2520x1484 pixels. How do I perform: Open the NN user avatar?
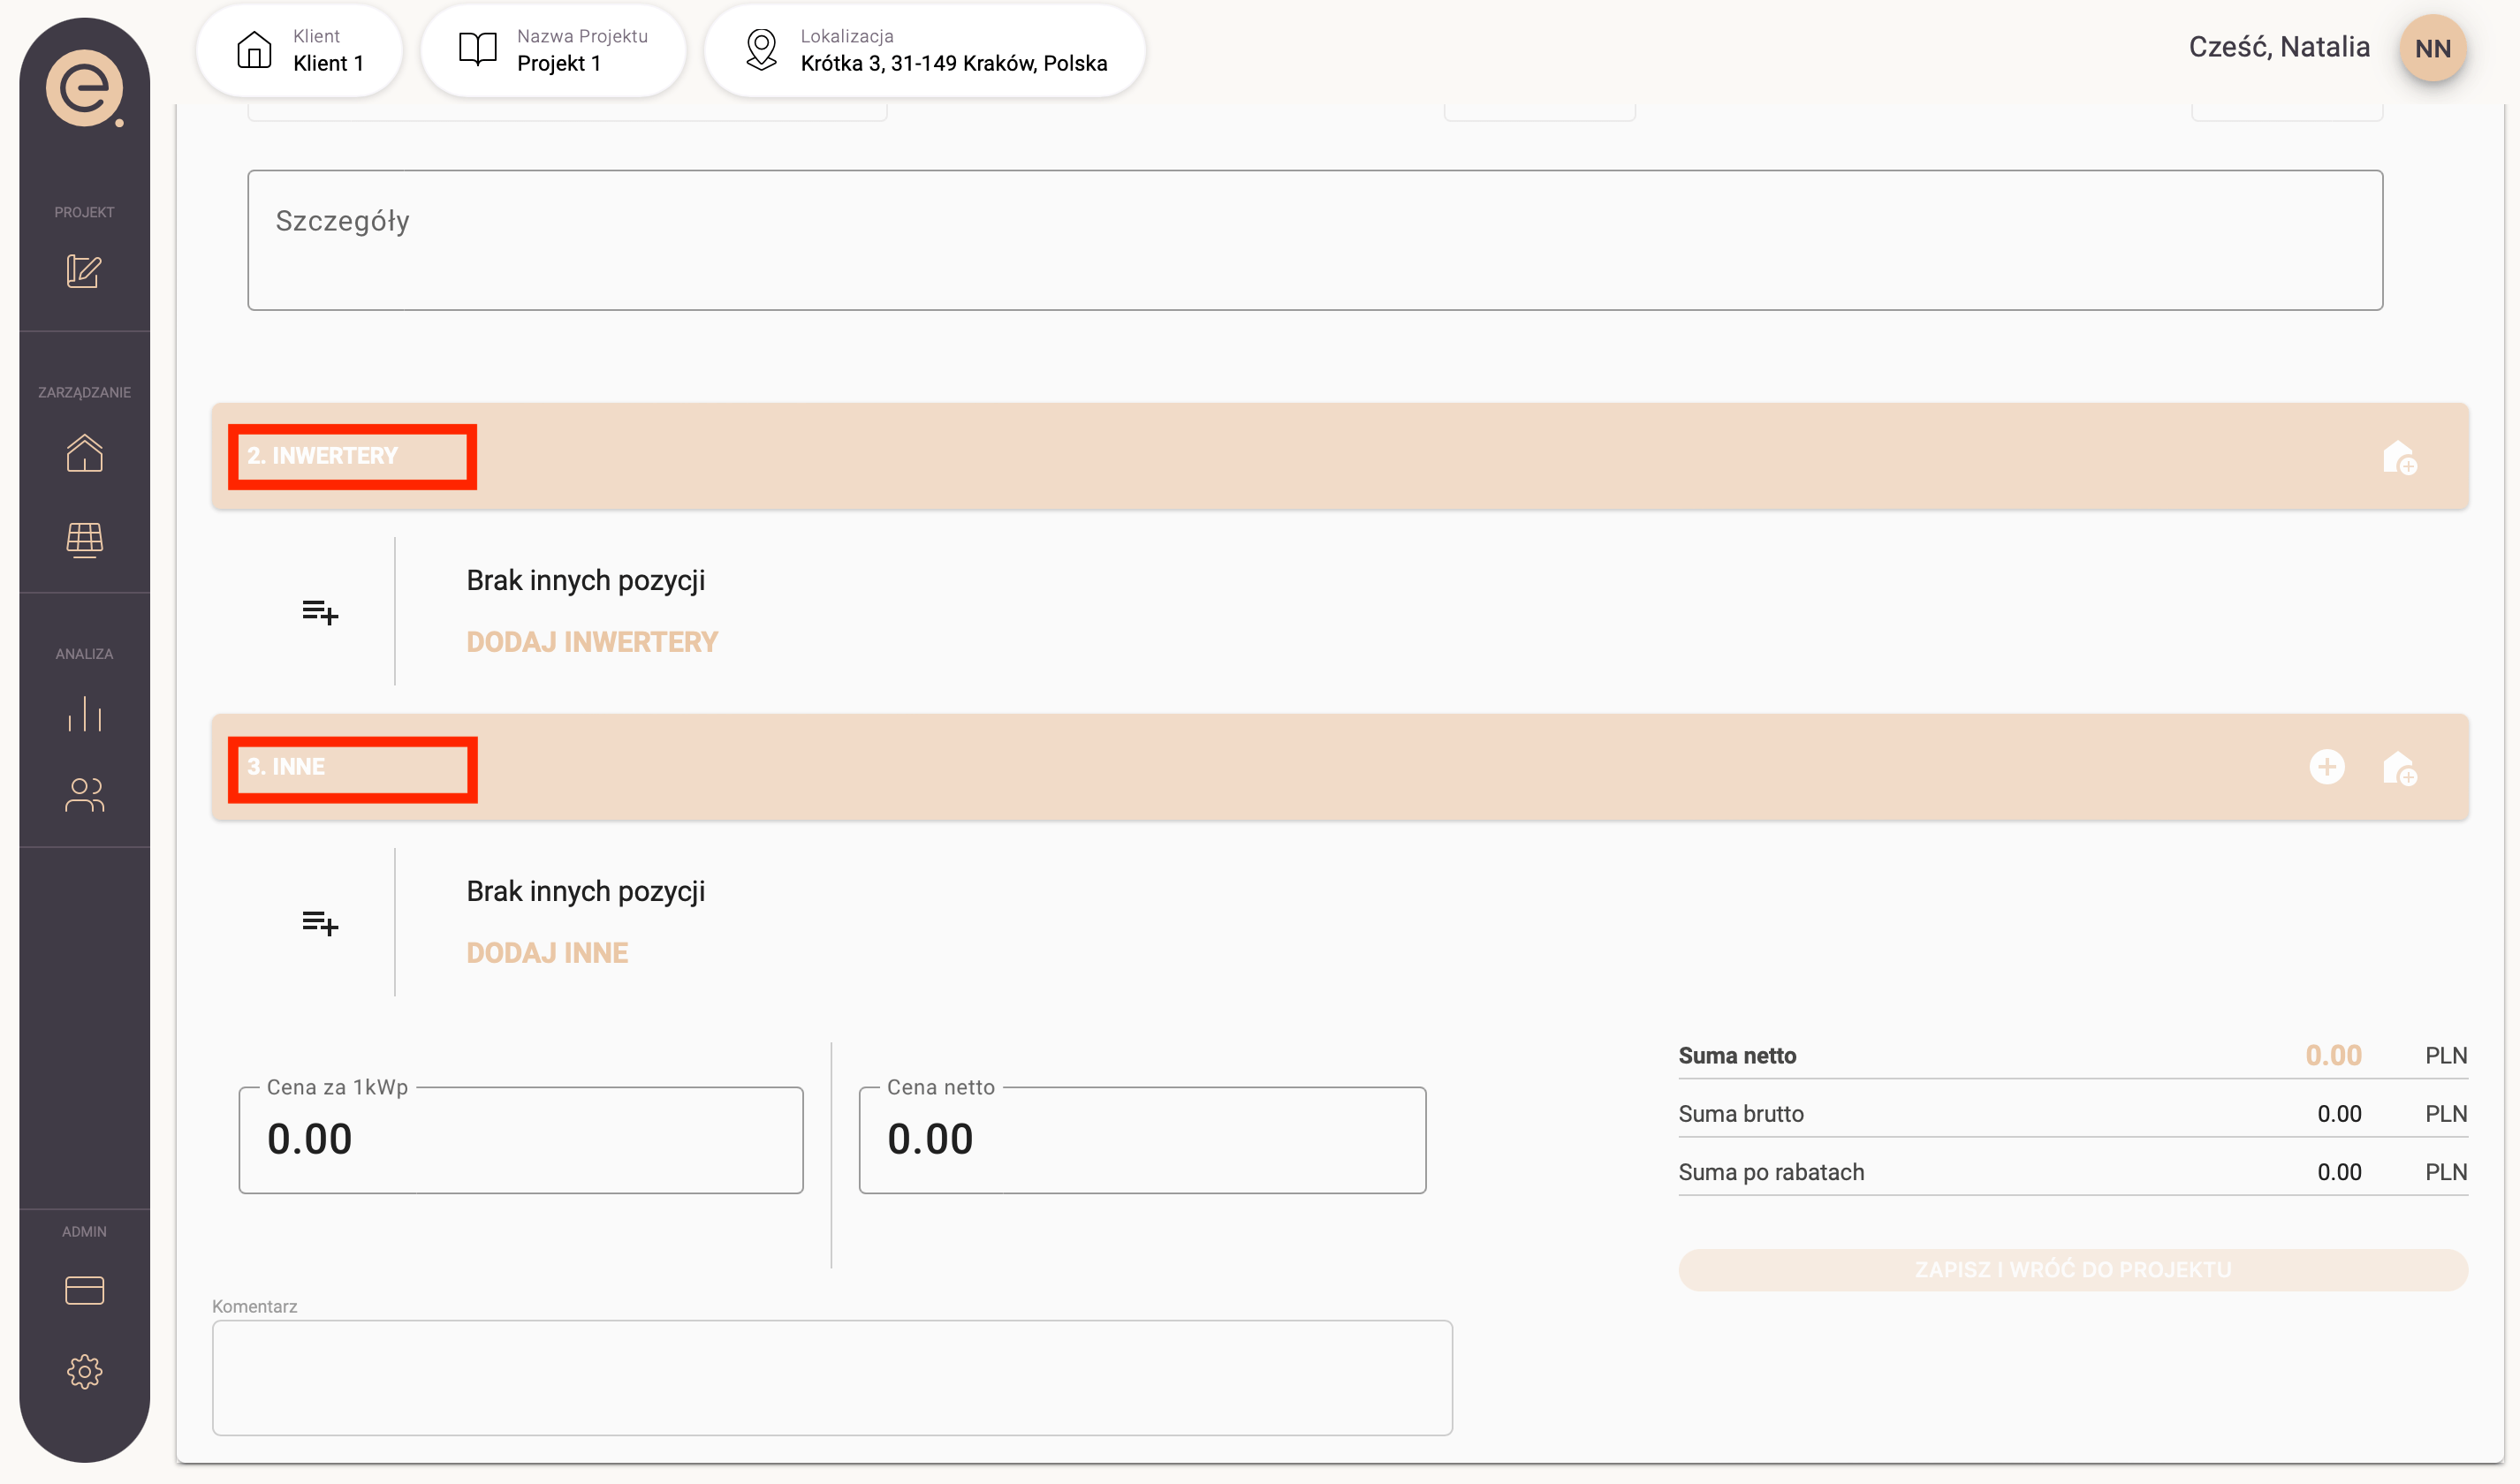pyautogui.click(x=2433, y=48)
